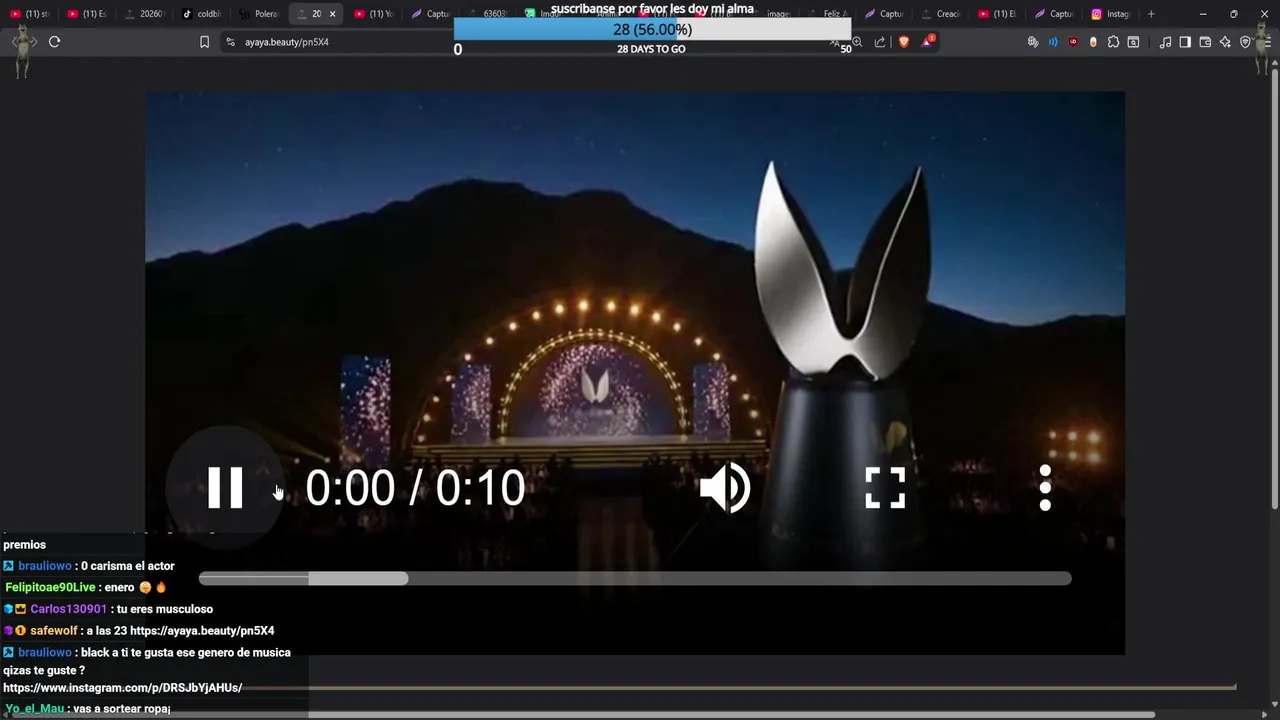Open the instagram.com/p/DRSJbYjAHUs link in chat
The image size is (1280, 720).
(x=122, y=688)
